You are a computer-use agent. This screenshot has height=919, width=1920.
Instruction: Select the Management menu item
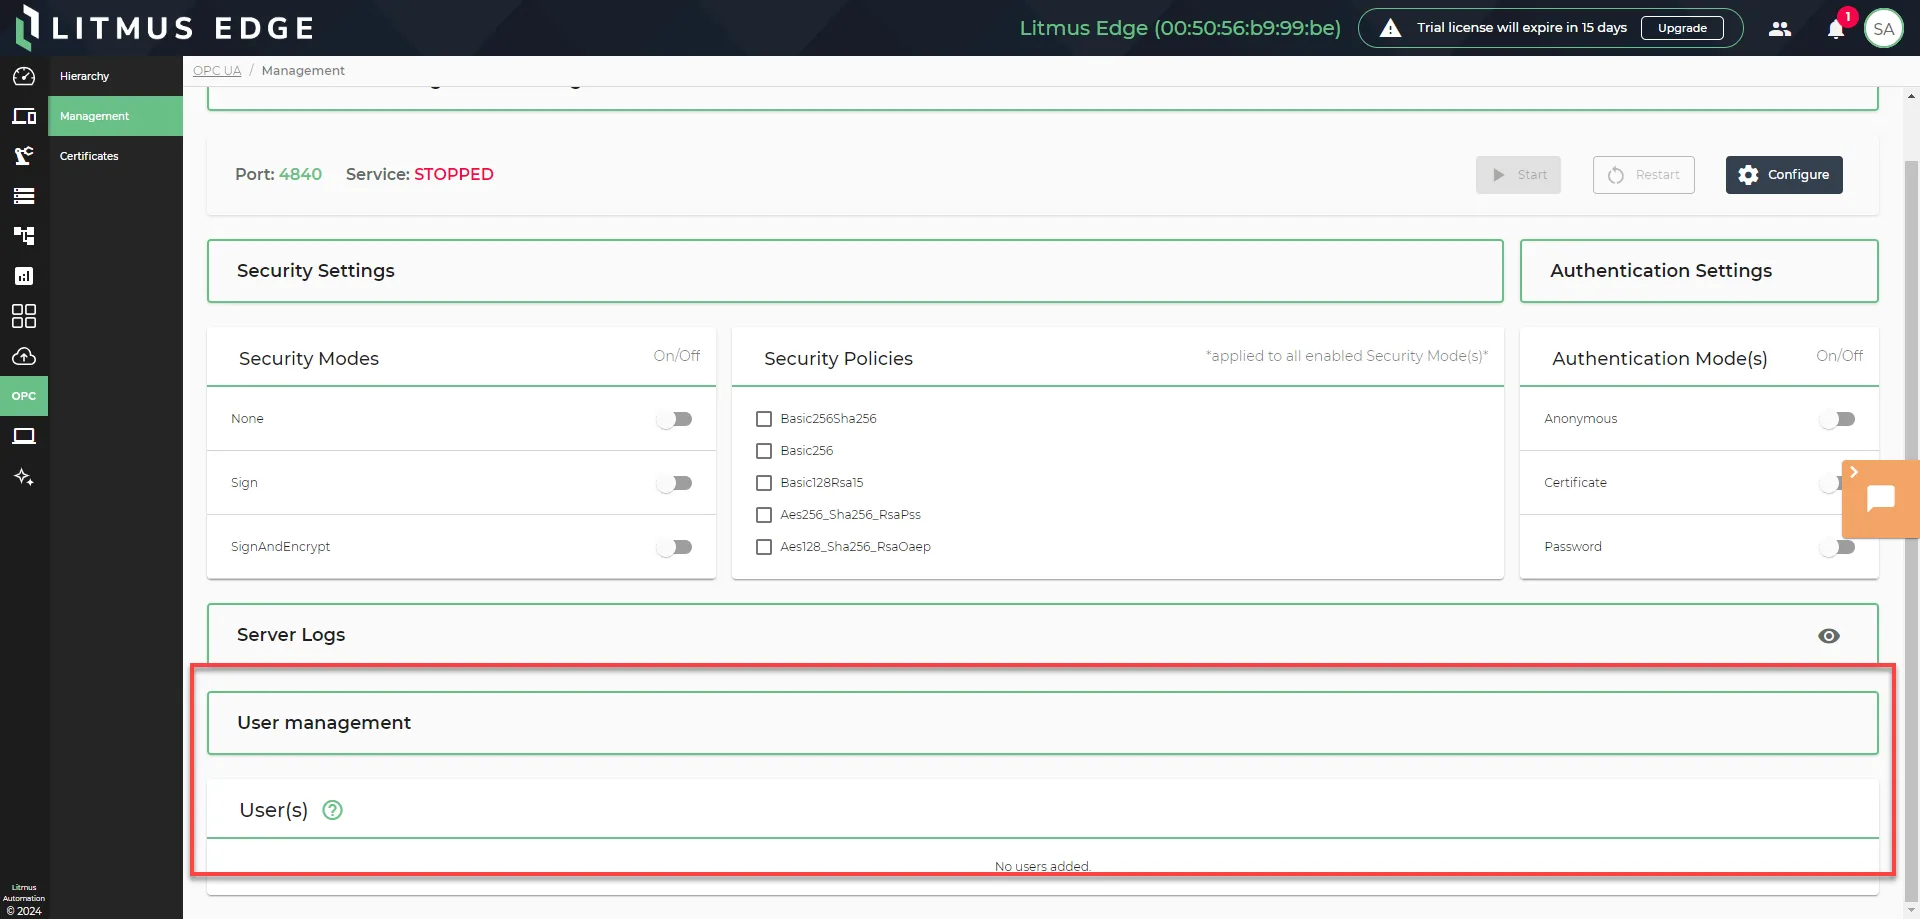coord(115,116)
